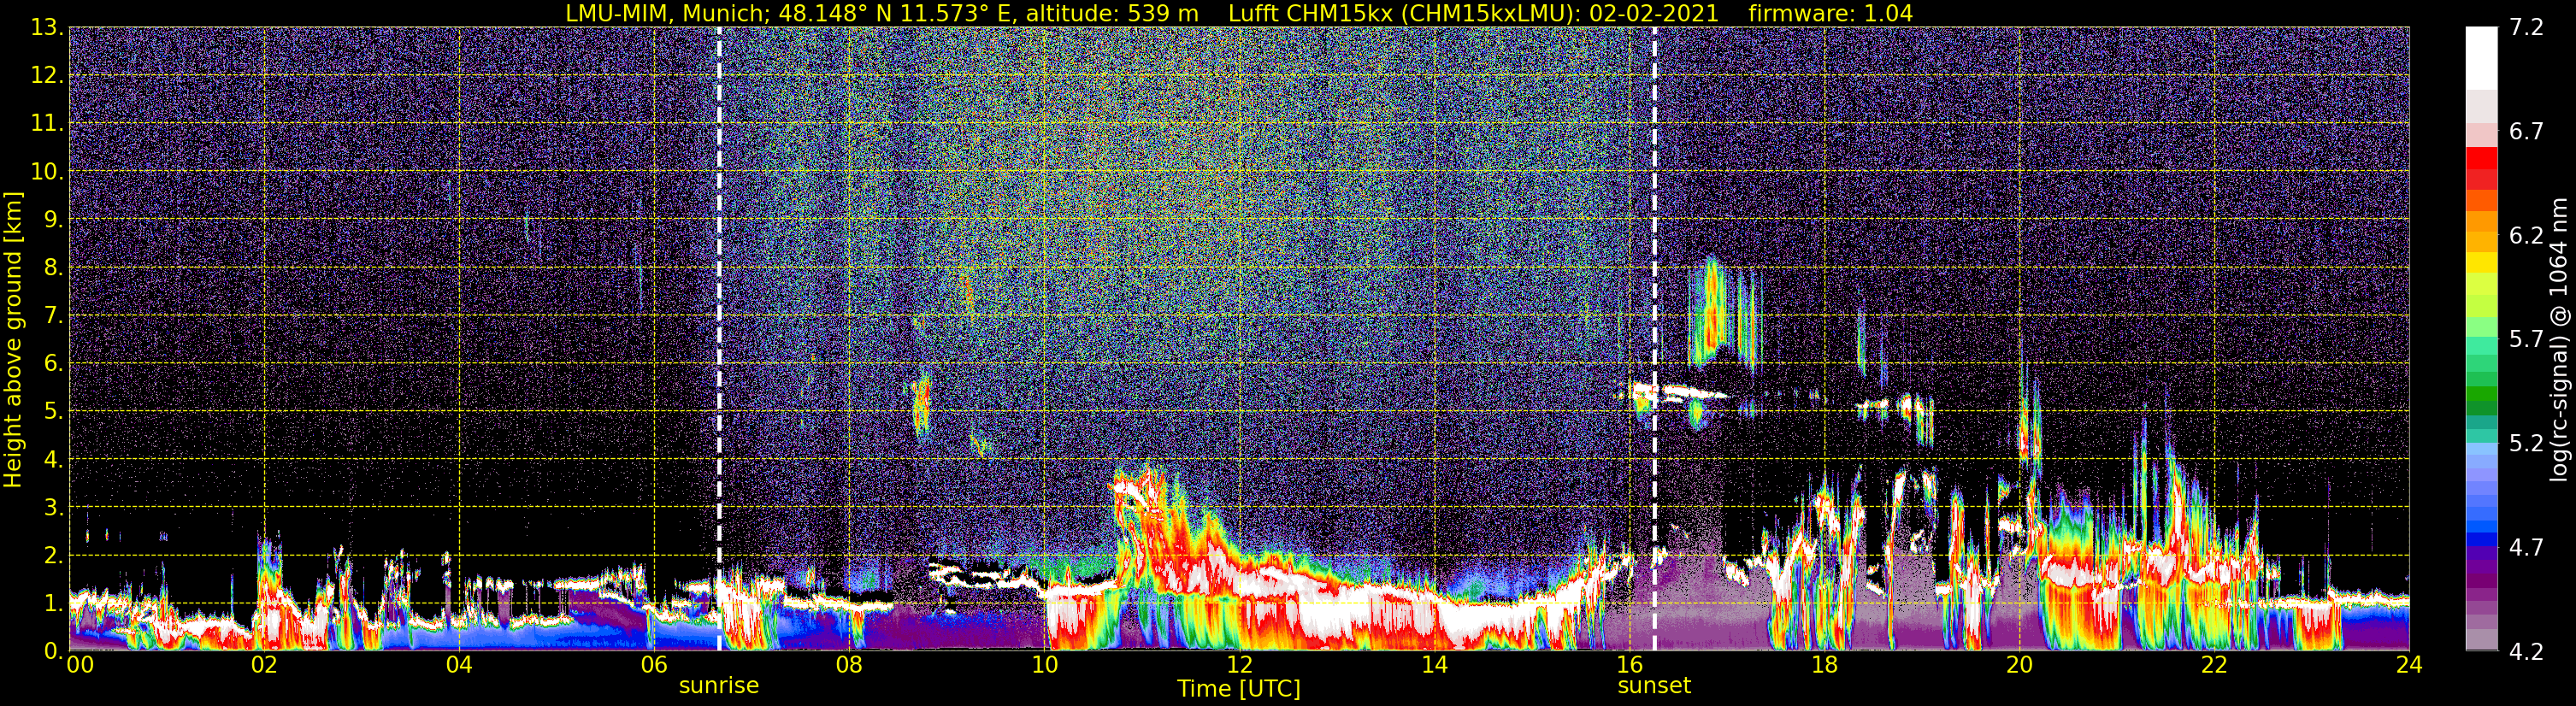Click the time axis tick label 22
This screenshot has height=706, width=2576.
tap(2214, 666)
